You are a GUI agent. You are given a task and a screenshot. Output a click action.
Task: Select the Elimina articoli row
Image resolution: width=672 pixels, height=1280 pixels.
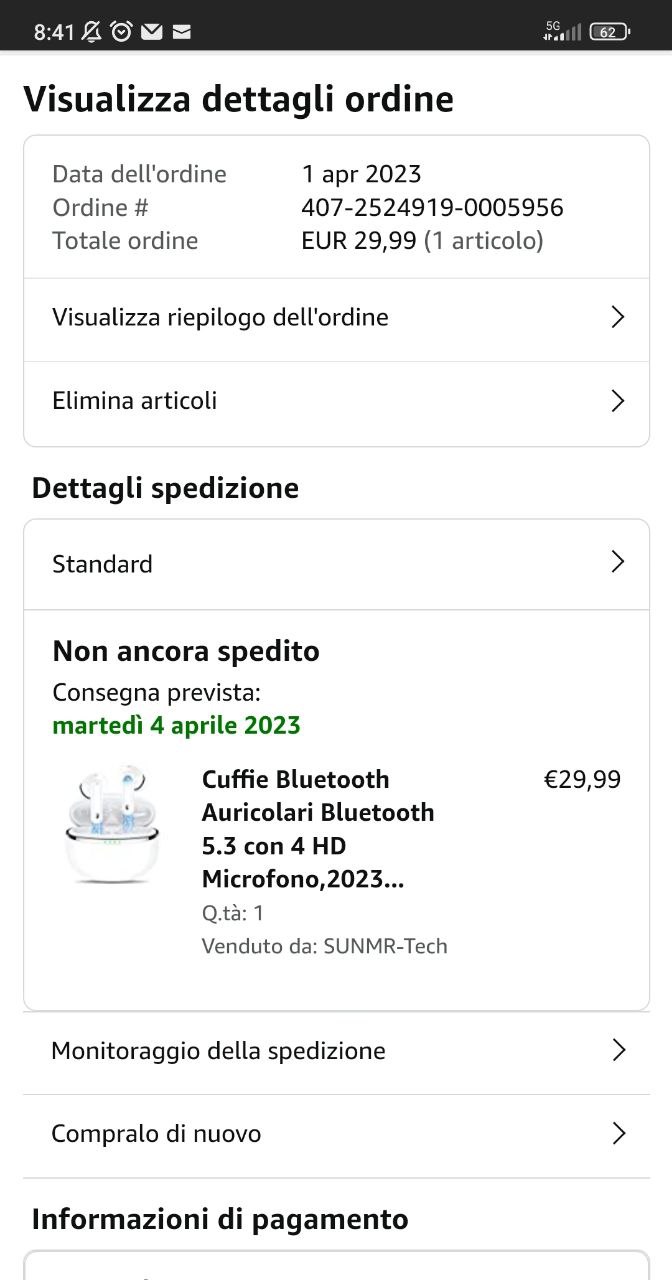(x=135, y=401)
